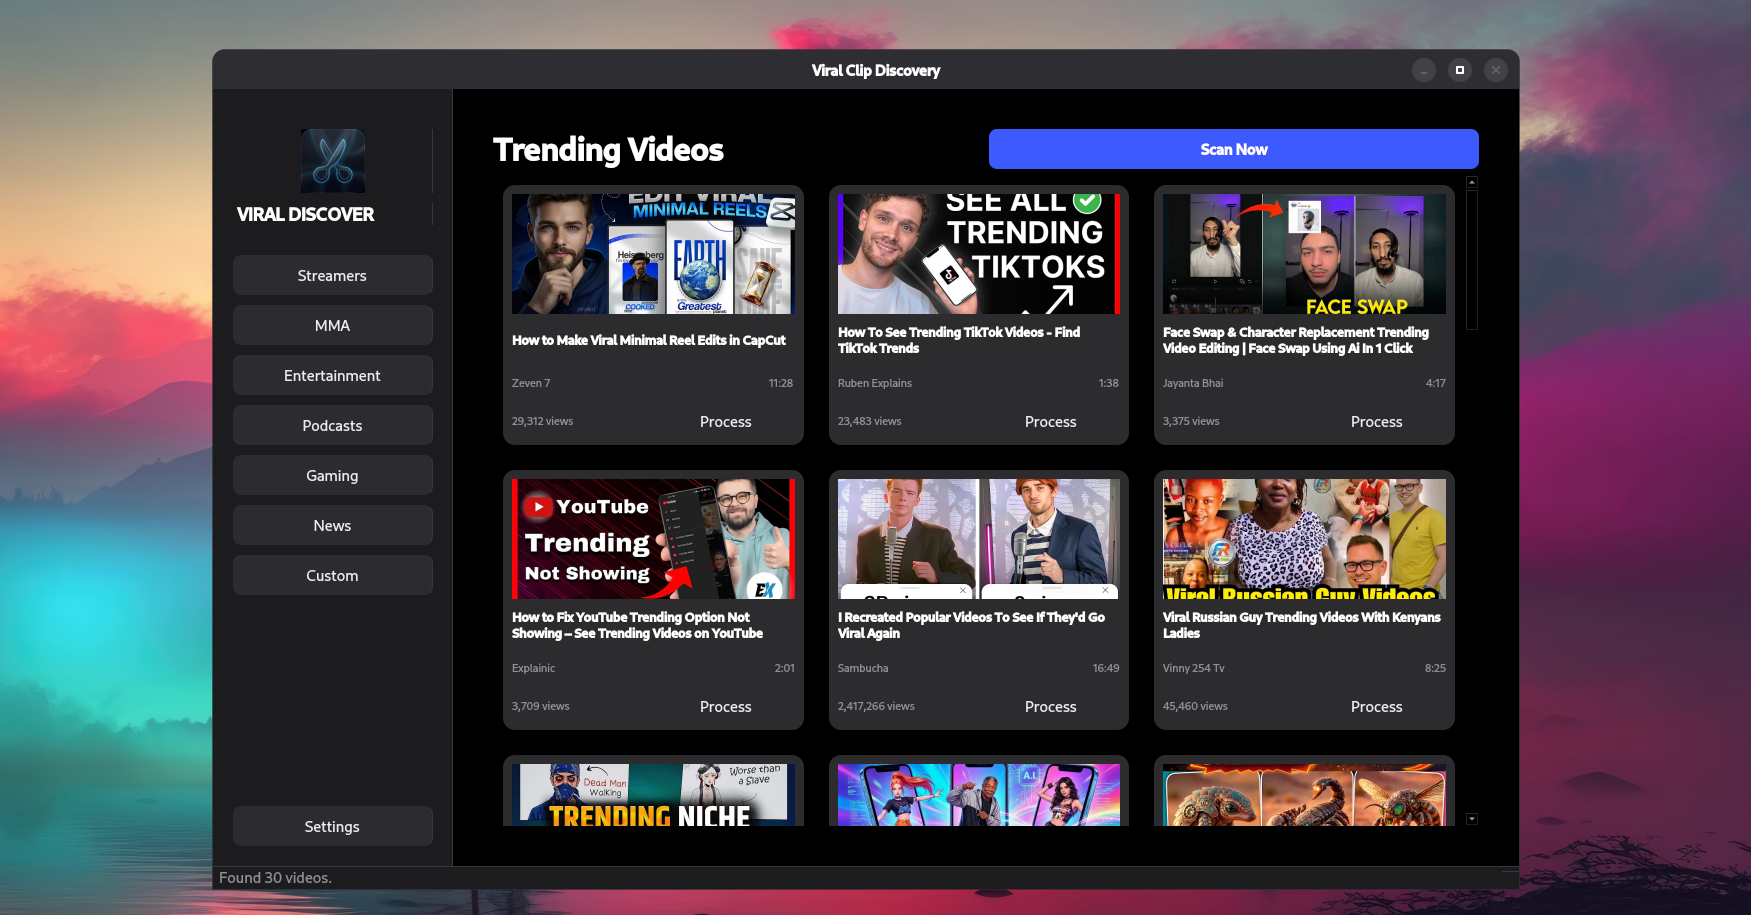Screen dimensions: 1751x915
Task: Minimize the Viral Clip Discovery window
Action: coord(1424,70)
